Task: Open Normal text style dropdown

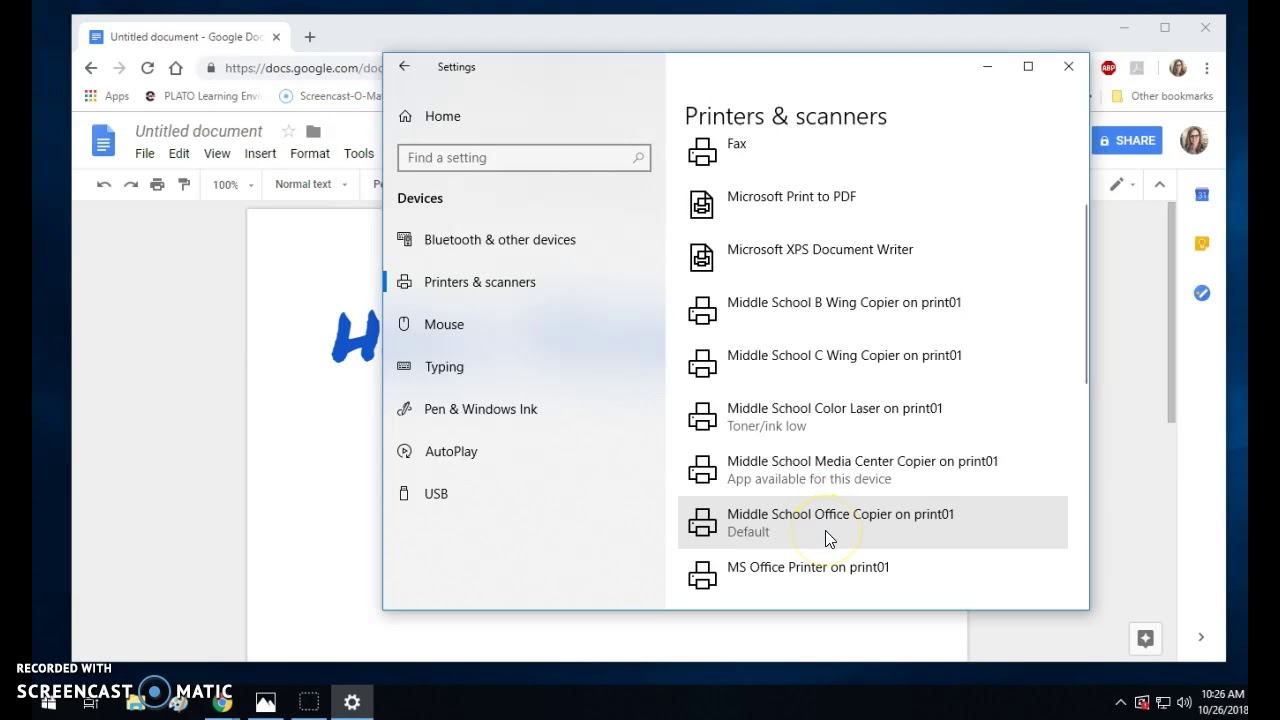Action: click(311, 184)
